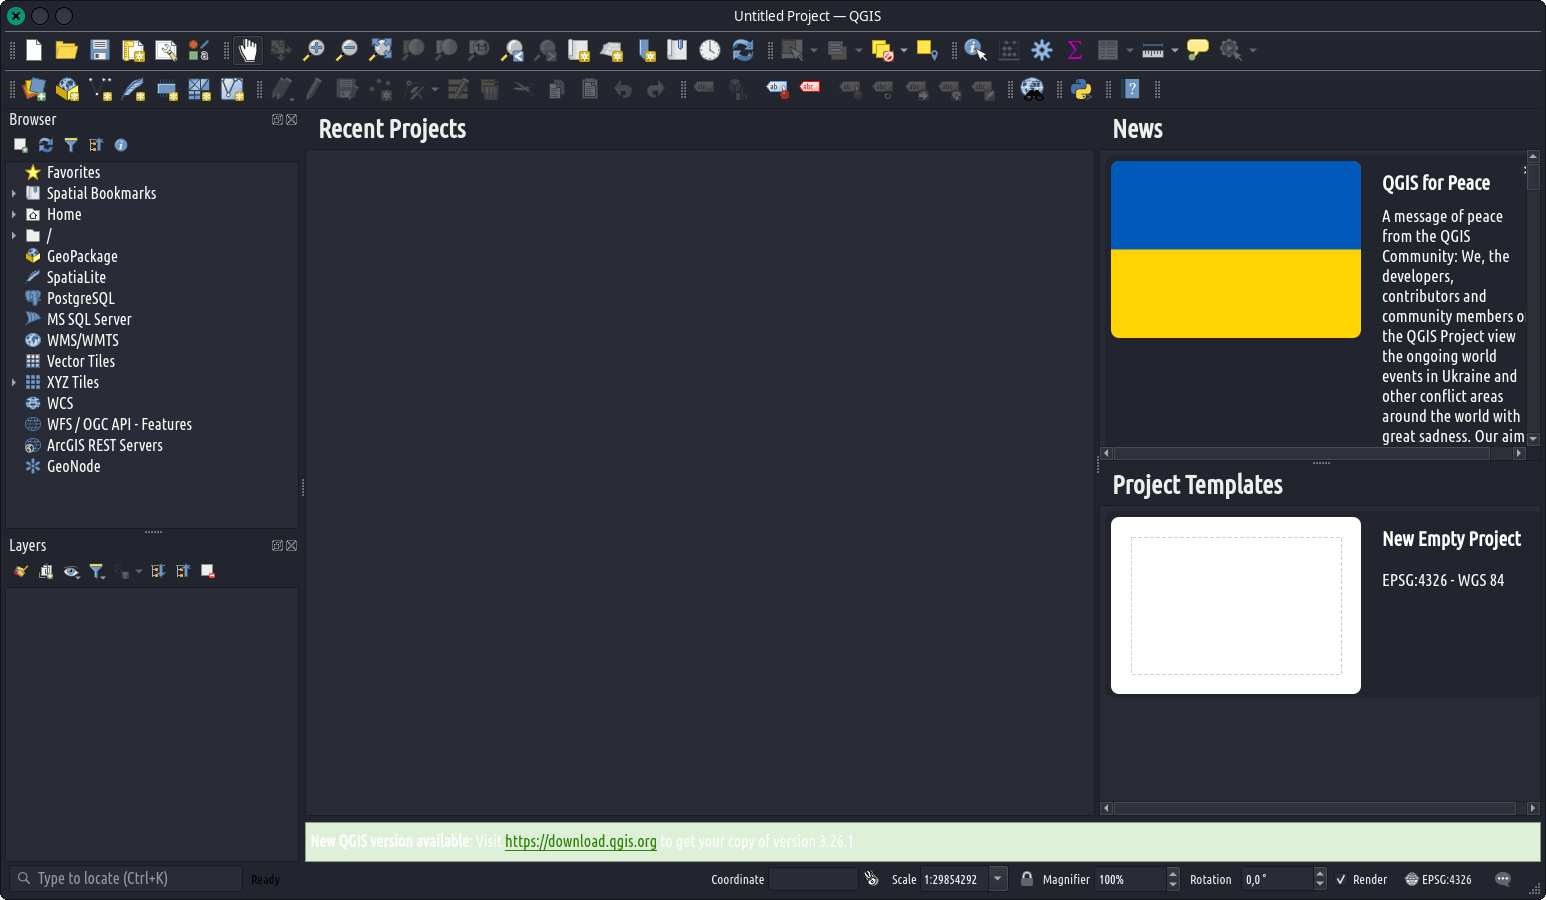1546x900 pixels.
Task: Refresh the Browser panel
Action: coord(46,145)
